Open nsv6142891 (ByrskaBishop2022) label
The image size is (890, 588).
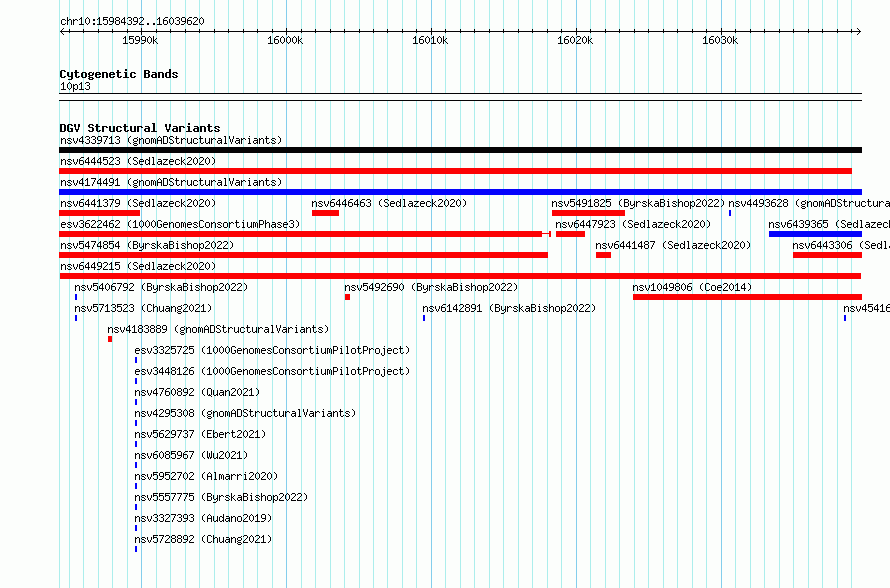509,308
